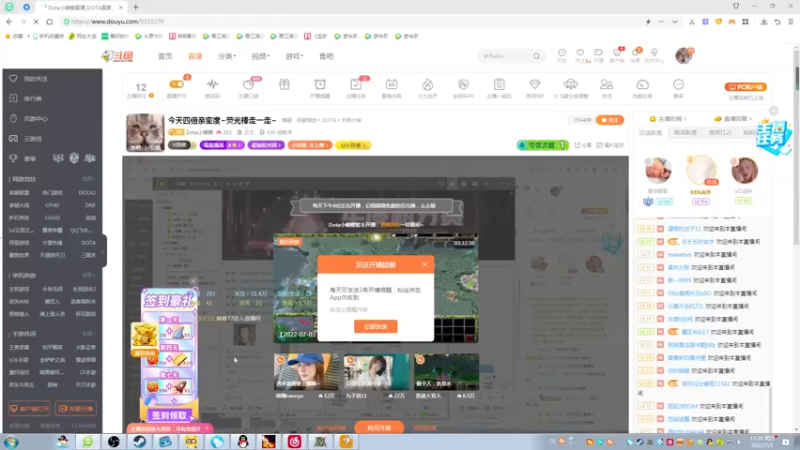Open the user avatar menu
Viewport: 800px width, 450px height.
(x=684, y=55)
